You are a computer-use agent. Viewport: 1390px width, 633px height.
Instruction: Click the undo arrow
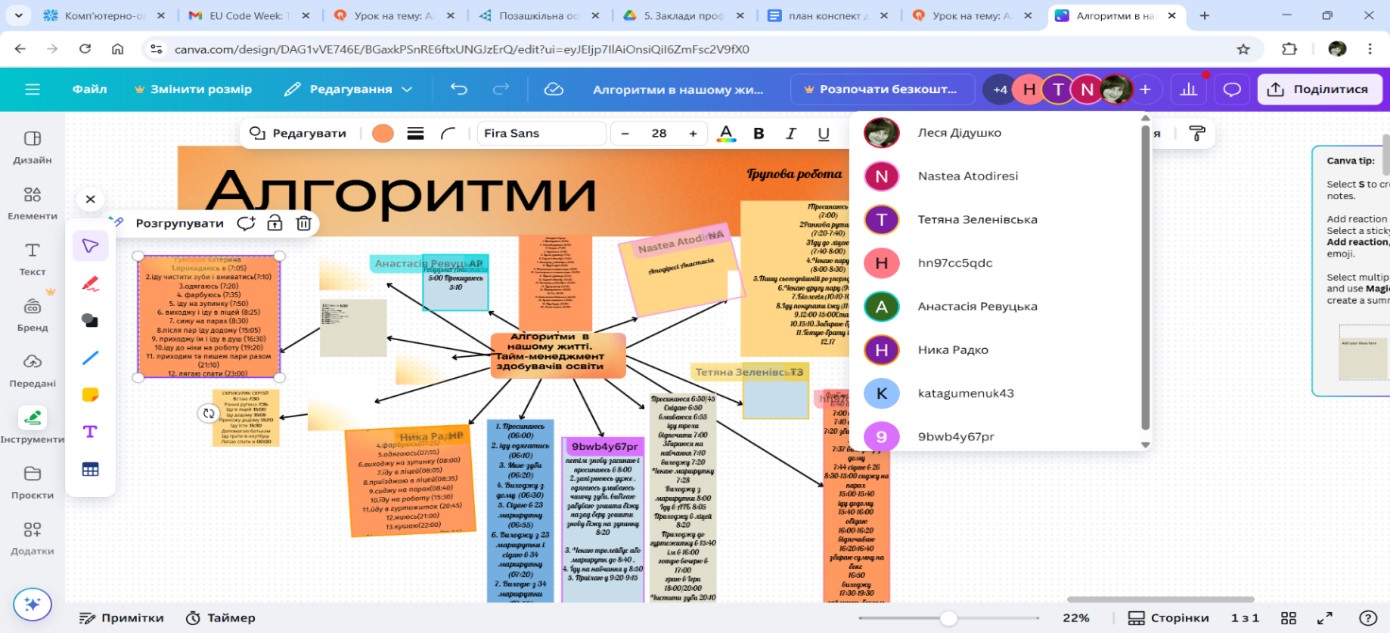[459, 89]
